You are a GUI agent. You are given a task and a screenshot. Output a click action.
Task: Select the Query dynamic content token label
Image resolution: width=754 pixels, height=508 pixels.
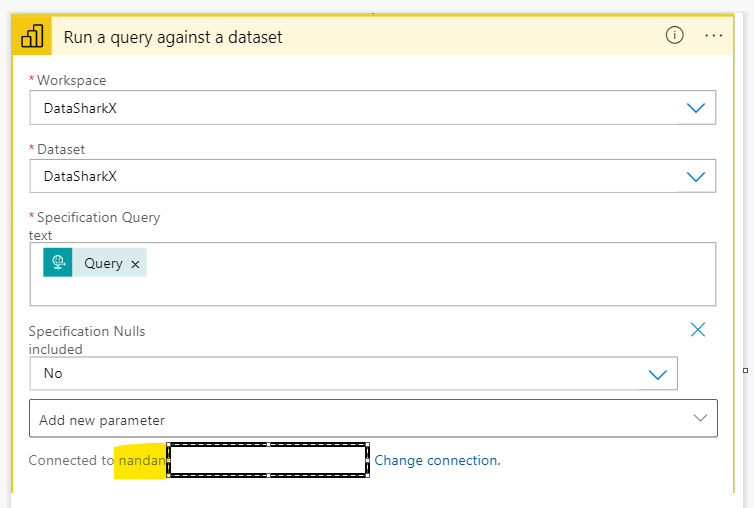103,264
